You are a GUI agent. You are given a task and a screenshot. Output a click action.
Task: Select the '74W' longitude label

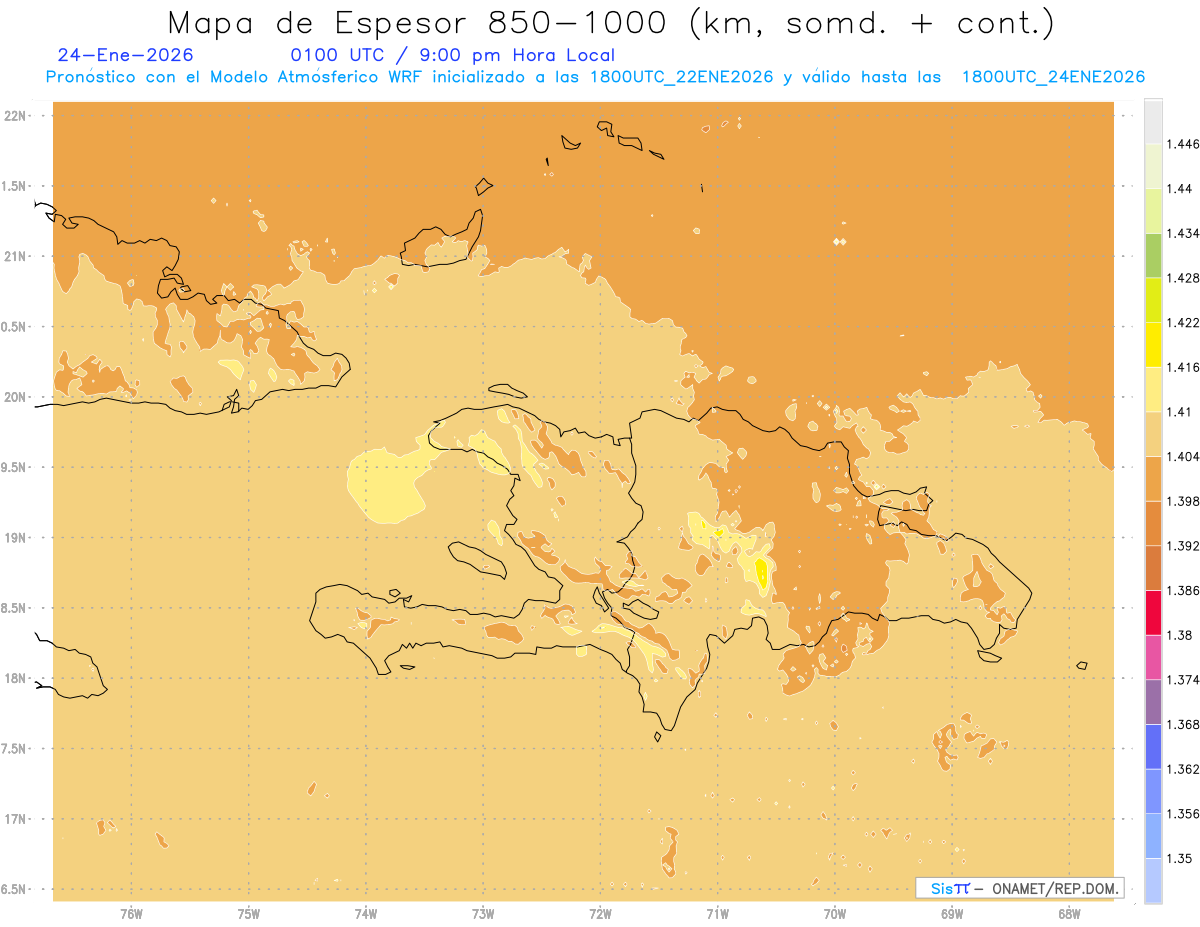click(366, 914)
